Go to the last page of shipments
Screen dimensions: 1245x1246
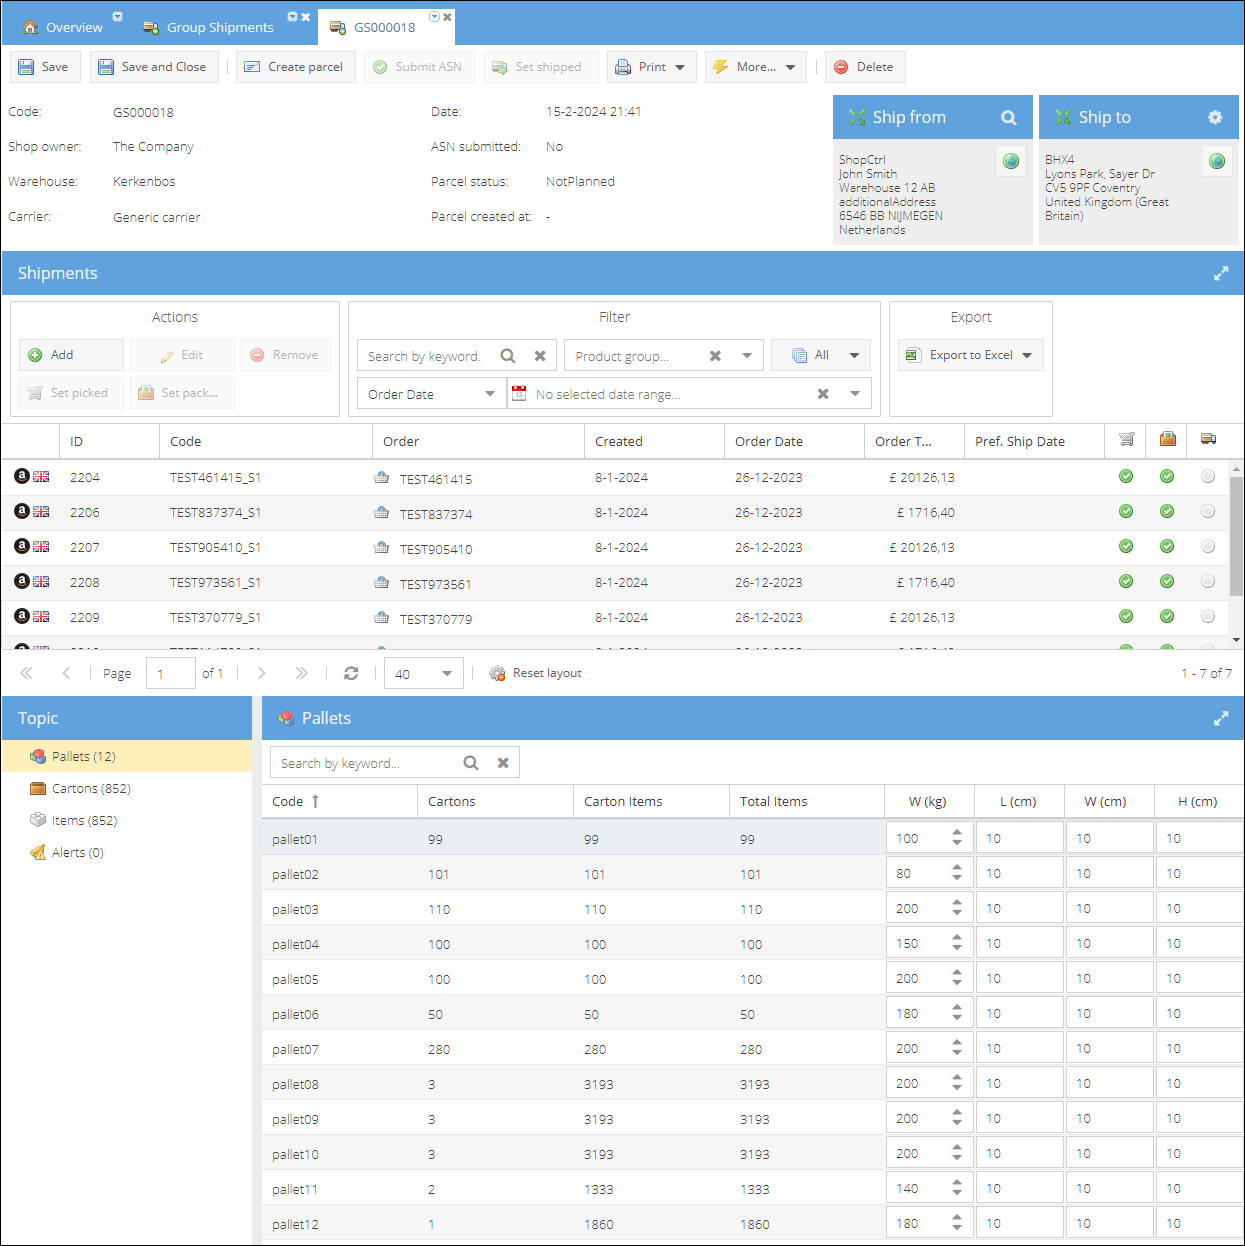[302, 673]
